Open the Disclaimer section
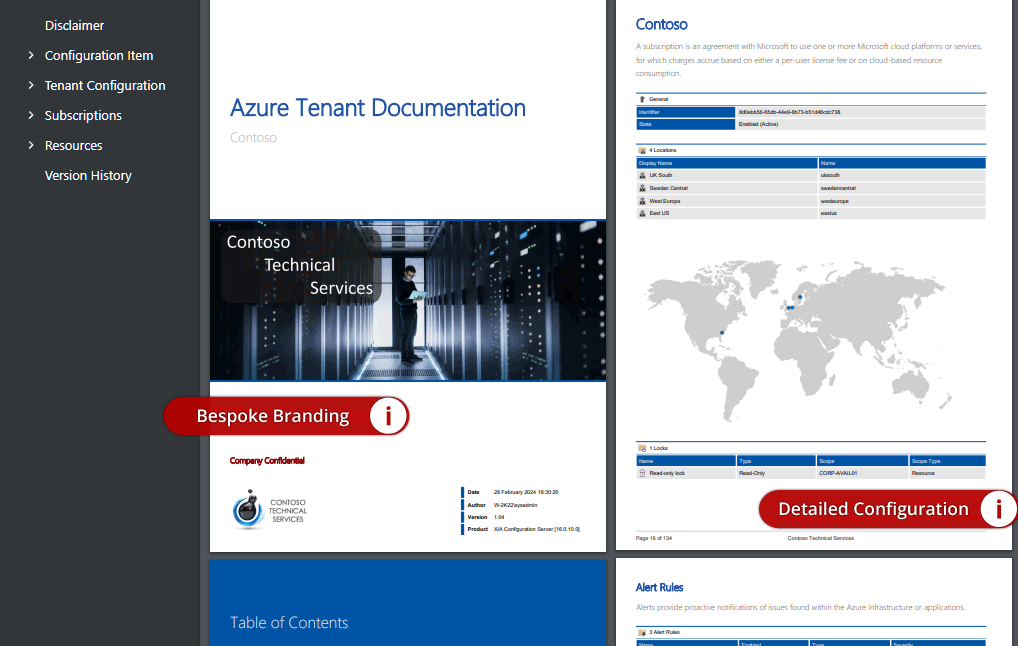 coord(74,25)
